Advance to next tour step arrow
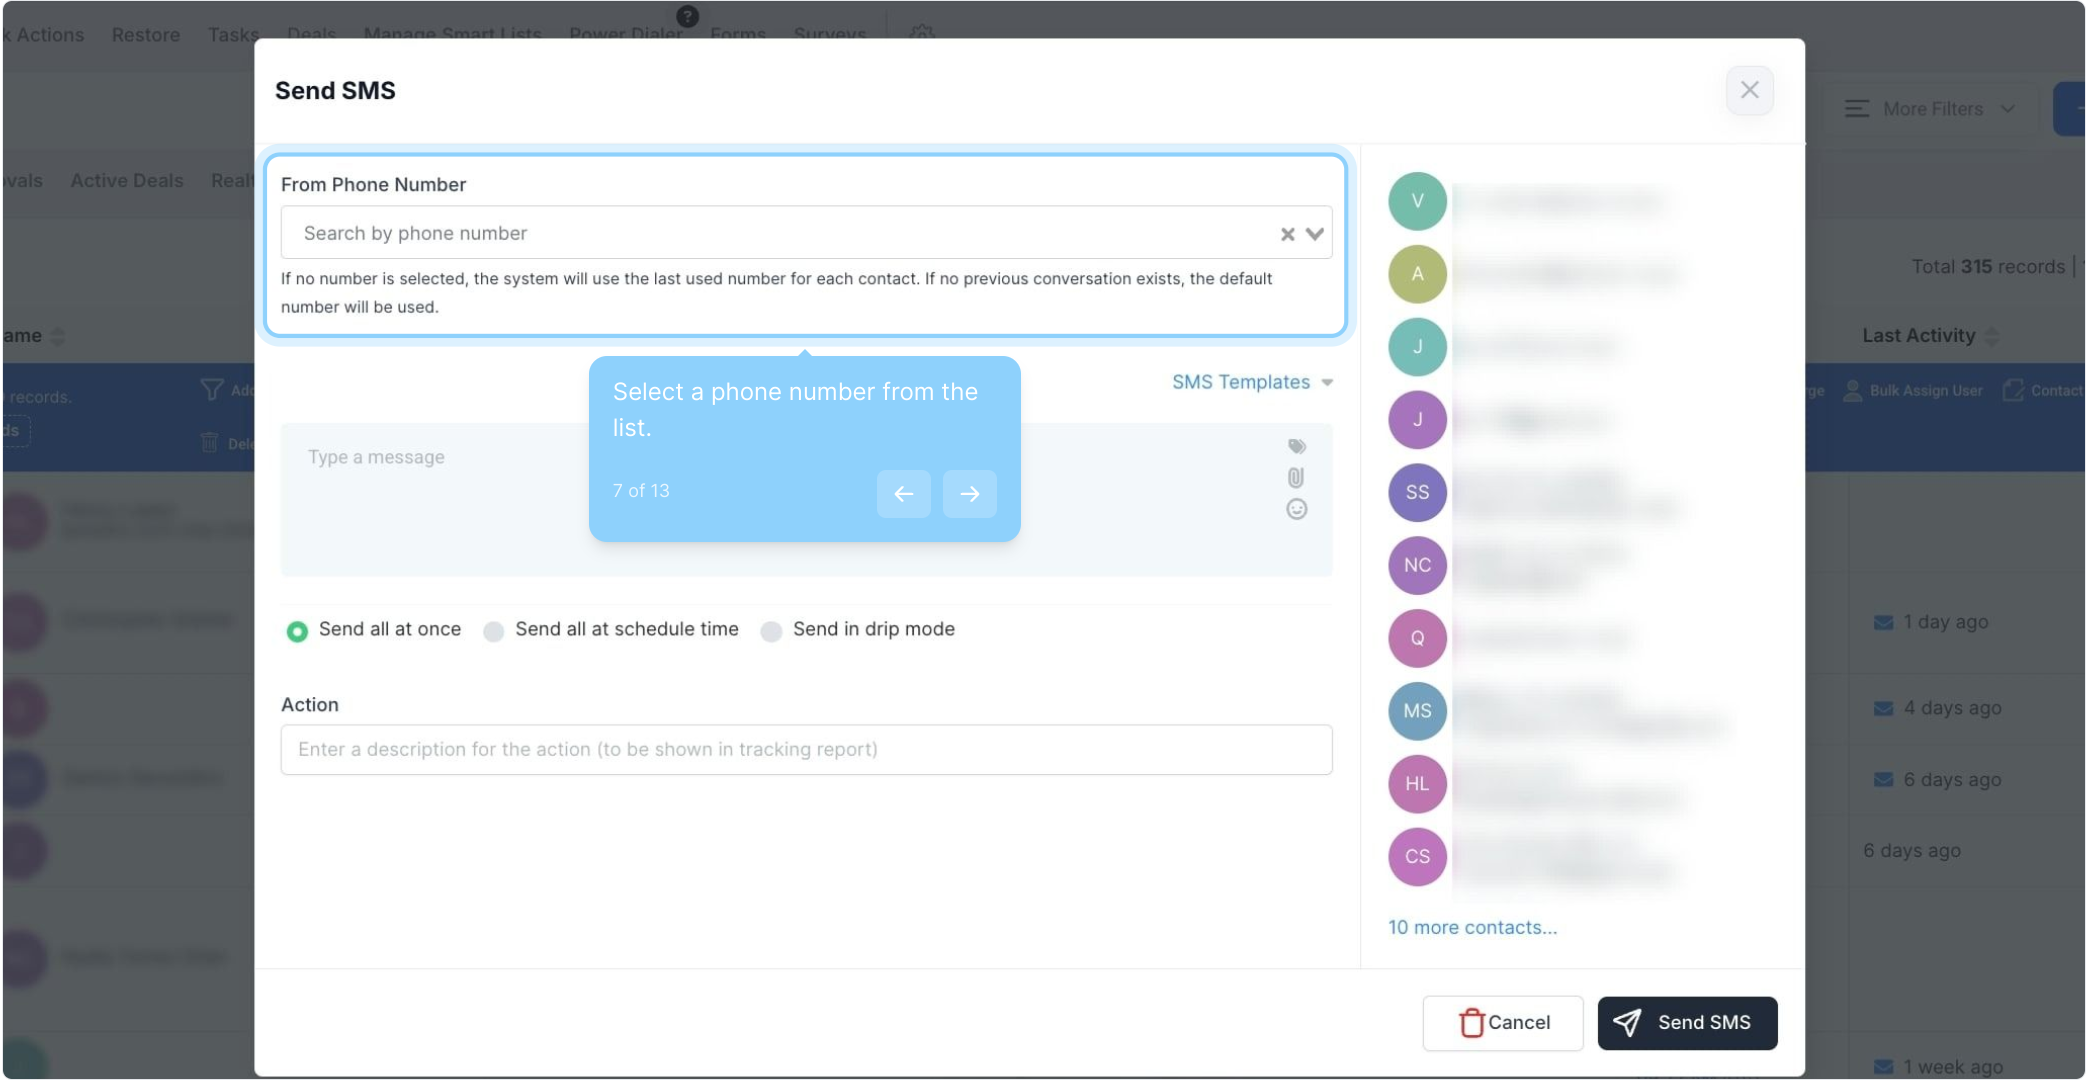Viewport: 2088px width, 1080px height. 969,494
